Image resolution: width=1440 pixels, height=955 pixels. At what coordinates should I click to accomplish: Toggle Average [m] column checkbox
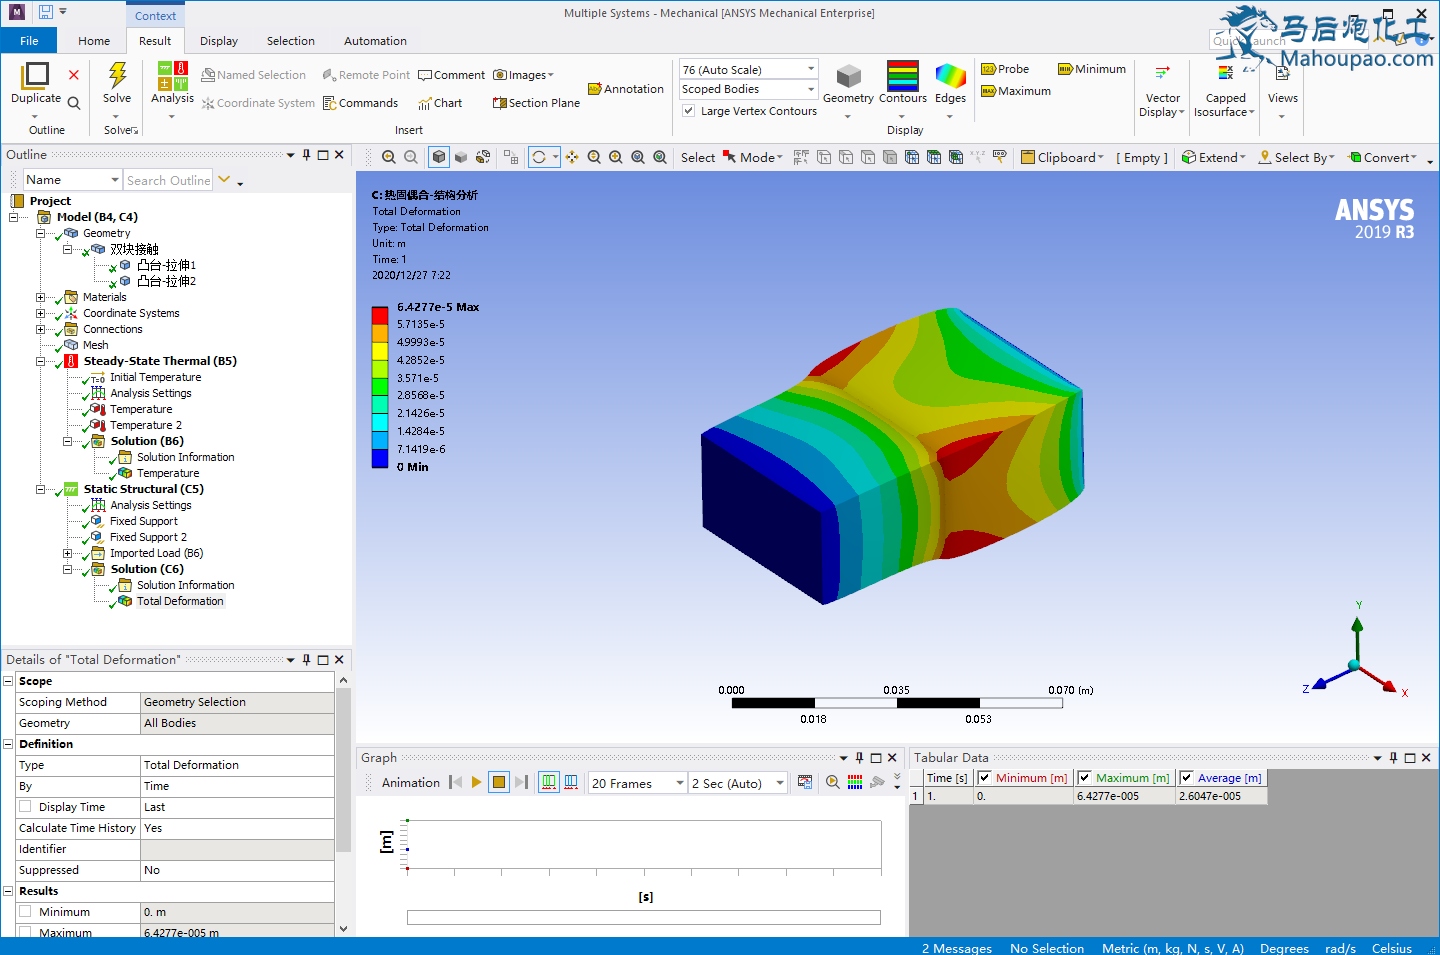[x=1187, y=778]
